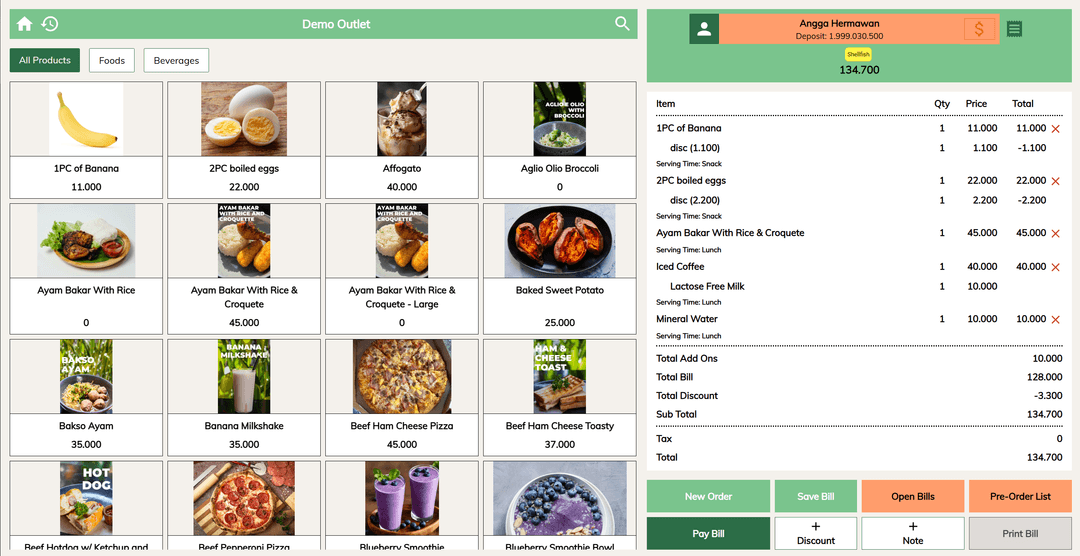This screenshot has width=1080, height=556.
Task: Remove 1PC of Banana from bill
Action: (1055, 129)
